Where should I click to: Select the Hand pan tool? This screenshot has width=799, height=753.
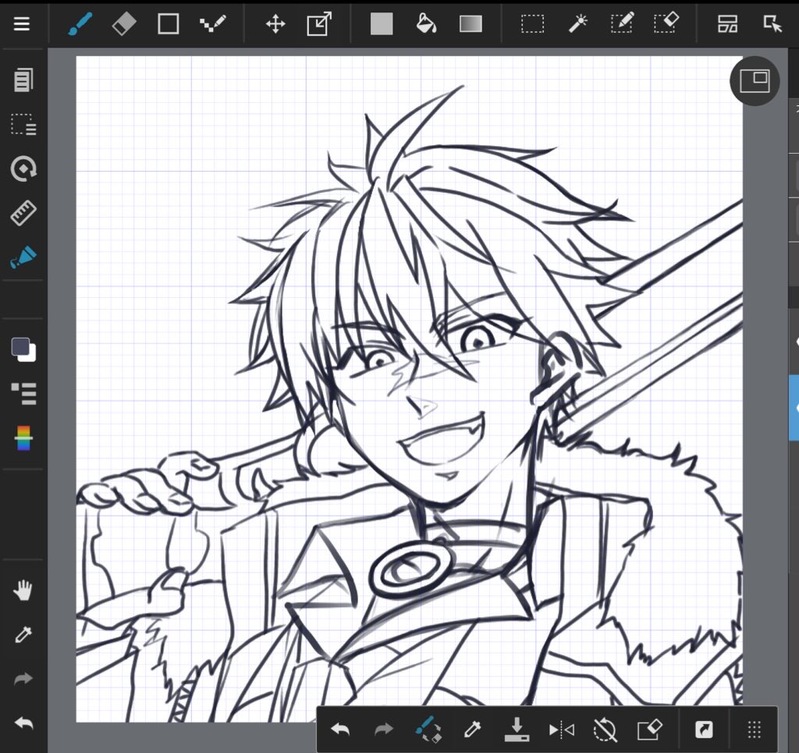tap(23, 590)
